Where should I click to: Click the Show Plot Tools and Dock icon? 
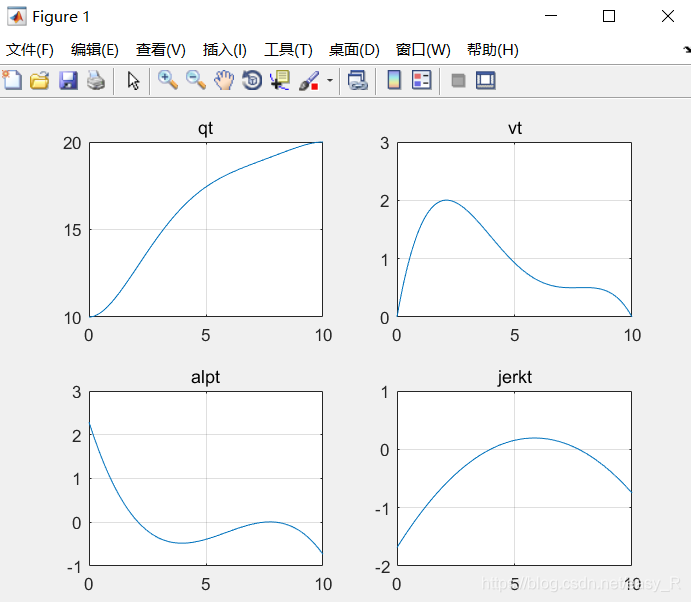[x=486, y=81]
